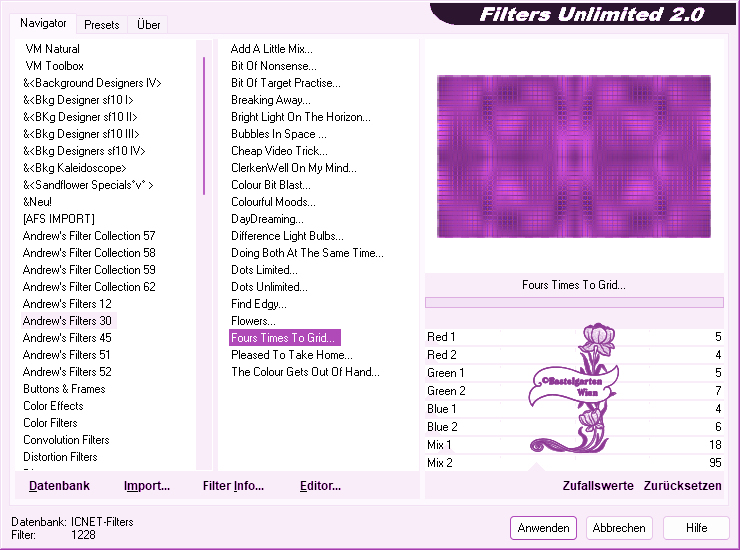Open Filter Info...

233,486
